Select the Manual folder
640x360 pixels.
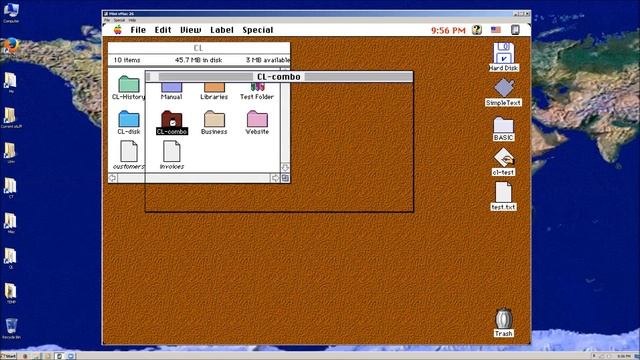[x=171, y=88]
